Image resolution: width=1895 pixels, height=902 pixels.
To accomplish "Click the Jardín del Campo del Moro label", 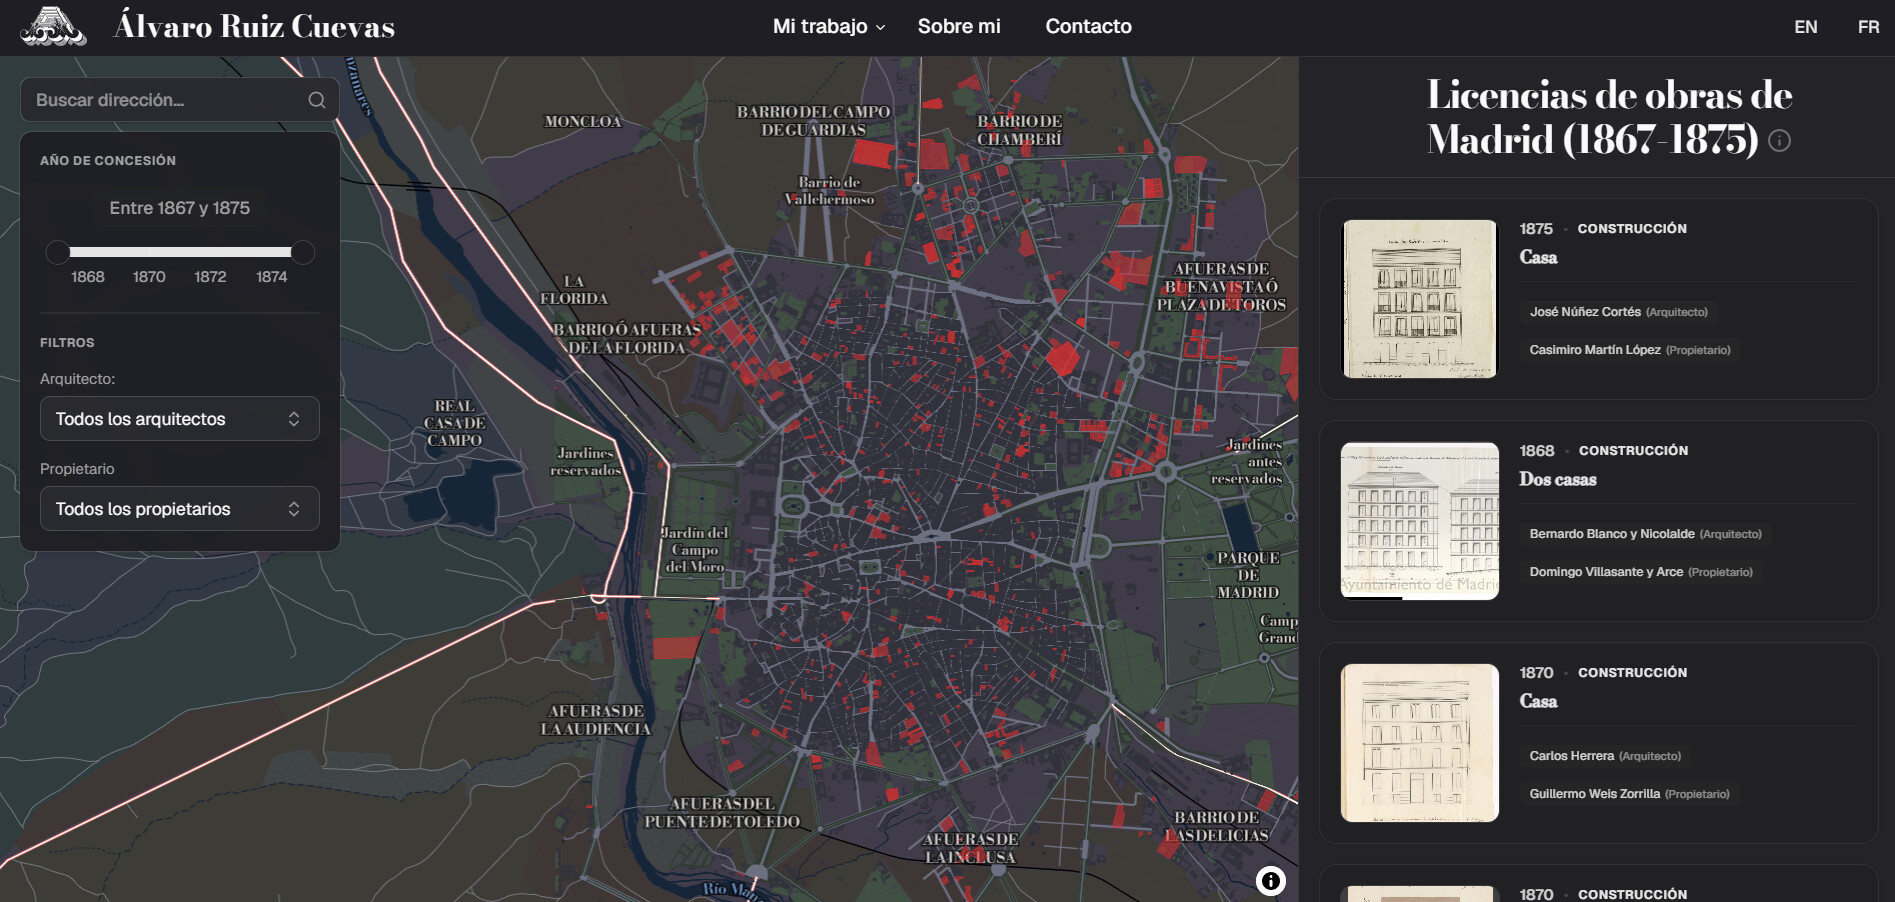I will point(695,550).
